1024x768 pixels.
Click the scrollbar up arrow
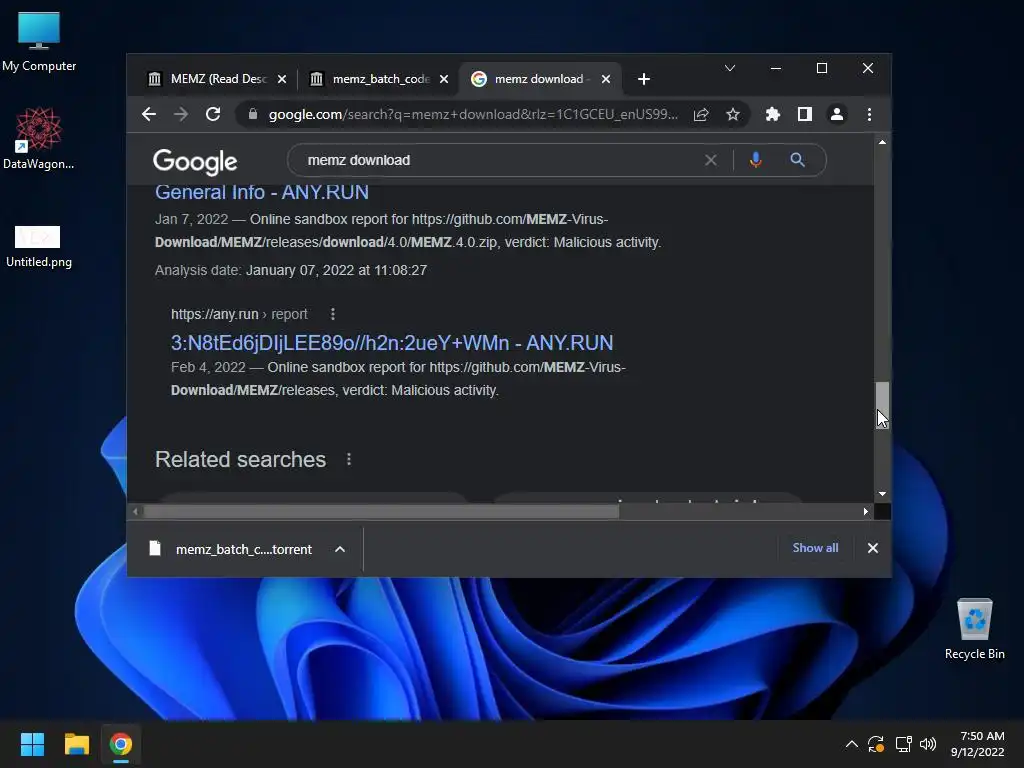click(x=882, y=142)
